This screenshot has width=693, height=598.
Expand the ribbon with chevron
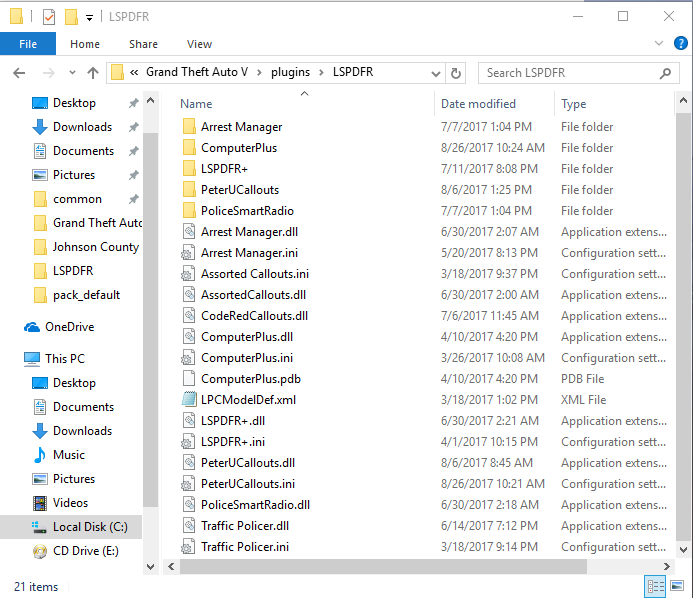coord(659,43)
